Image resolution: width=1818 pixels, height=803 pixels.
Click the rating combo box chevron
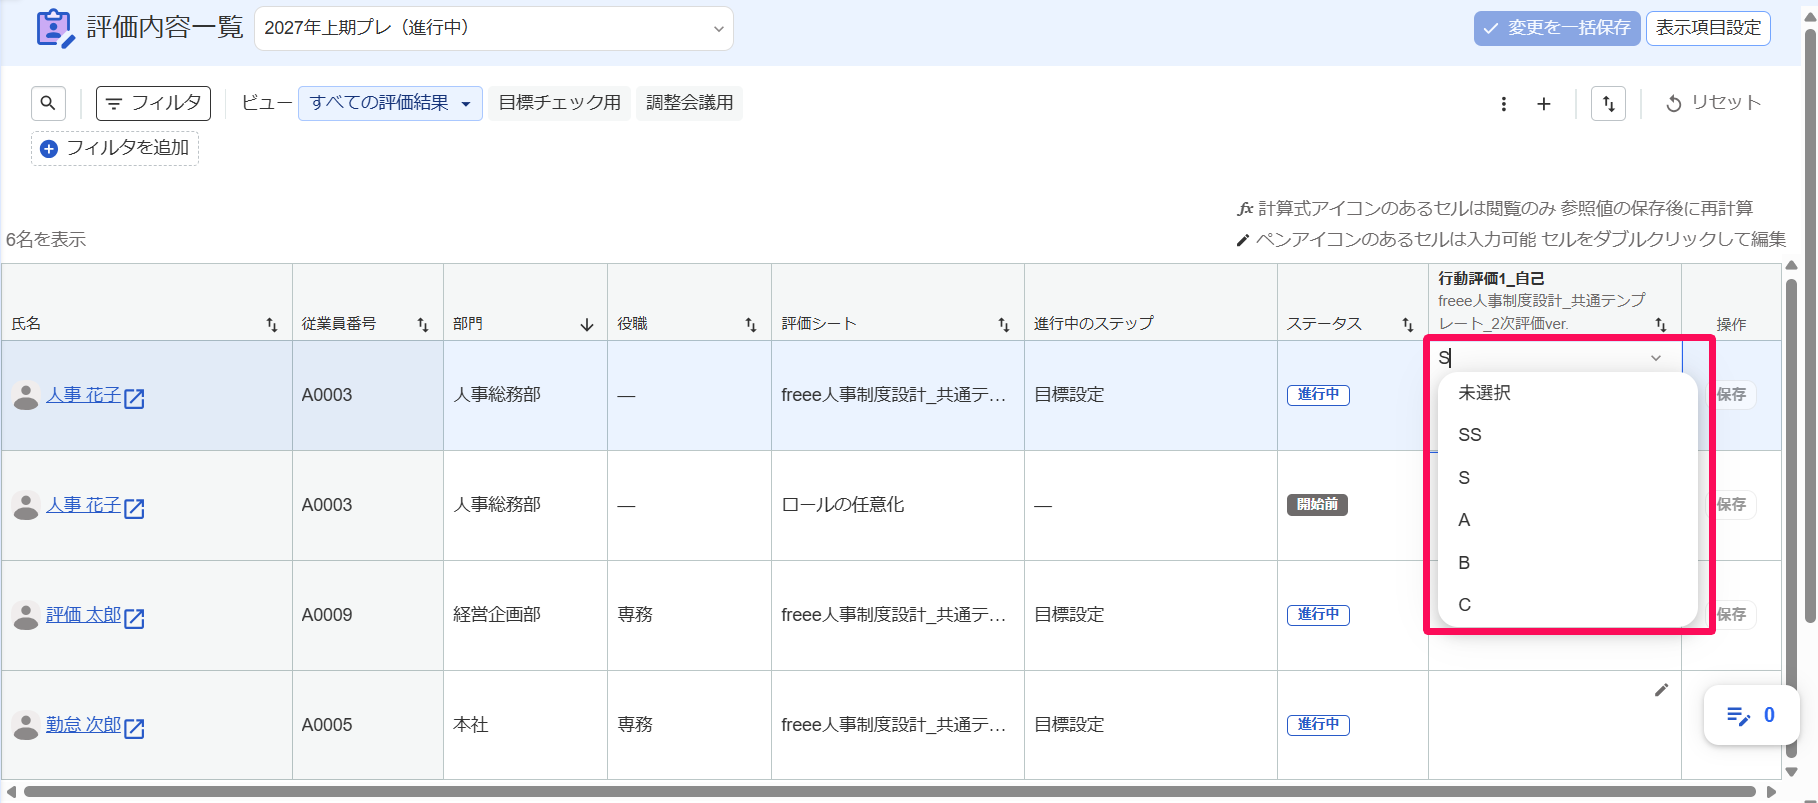(1656, 358)
